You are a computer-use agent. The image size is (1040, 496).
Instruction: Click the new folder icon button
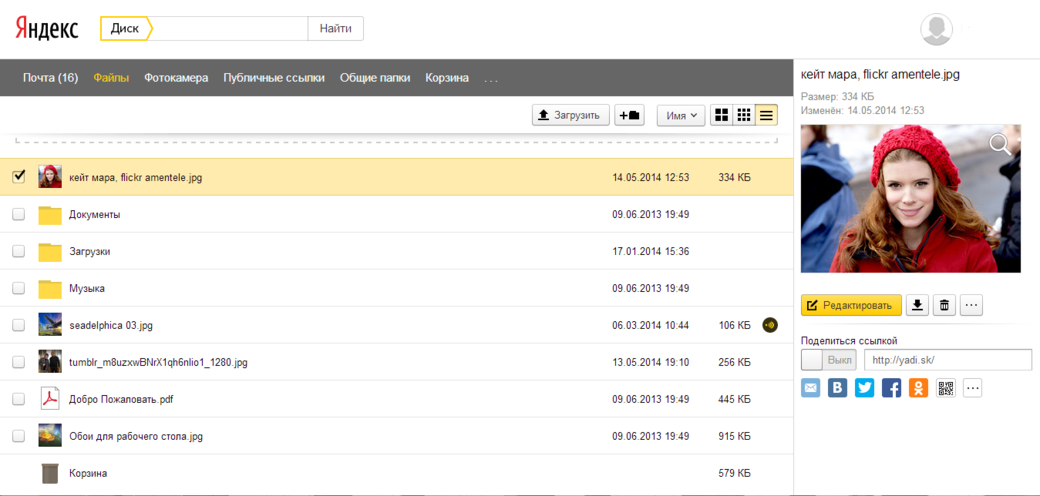click(629, 115)
